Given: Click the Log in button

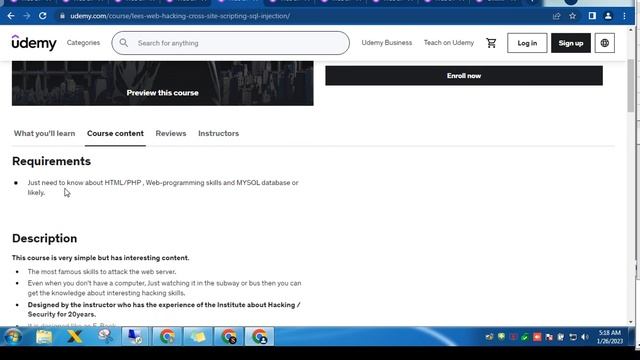Looking at the screenshot, I should [527, 43].
